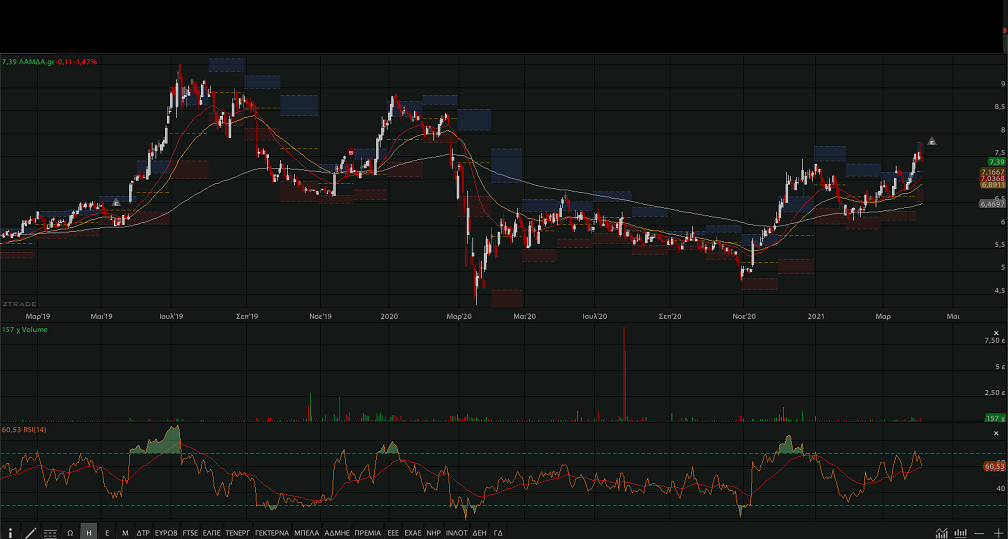Image resolution: width=1008 pixels, height=539 pixels.
Task: Open the ΕΥΡΩΒ symbol tab
Action: [166, 533]
